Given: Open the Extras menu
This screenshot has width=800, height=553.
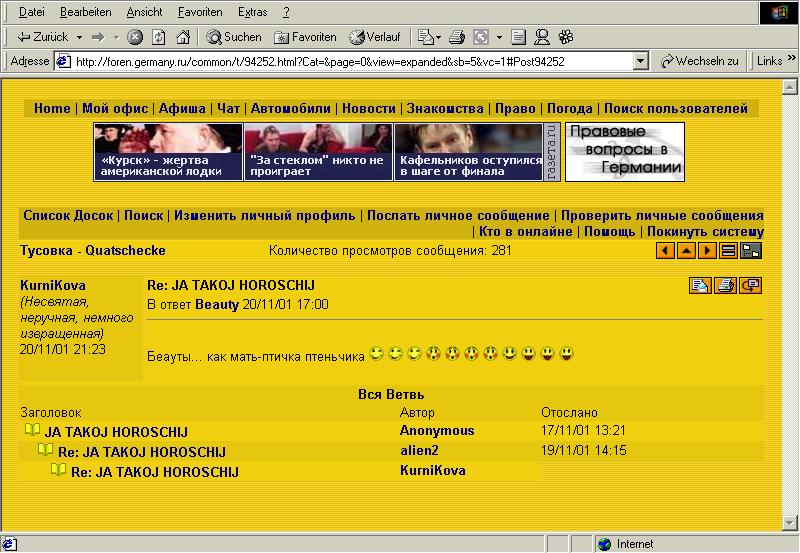Looking at the screenshot, I should click(x=252, y=12).
